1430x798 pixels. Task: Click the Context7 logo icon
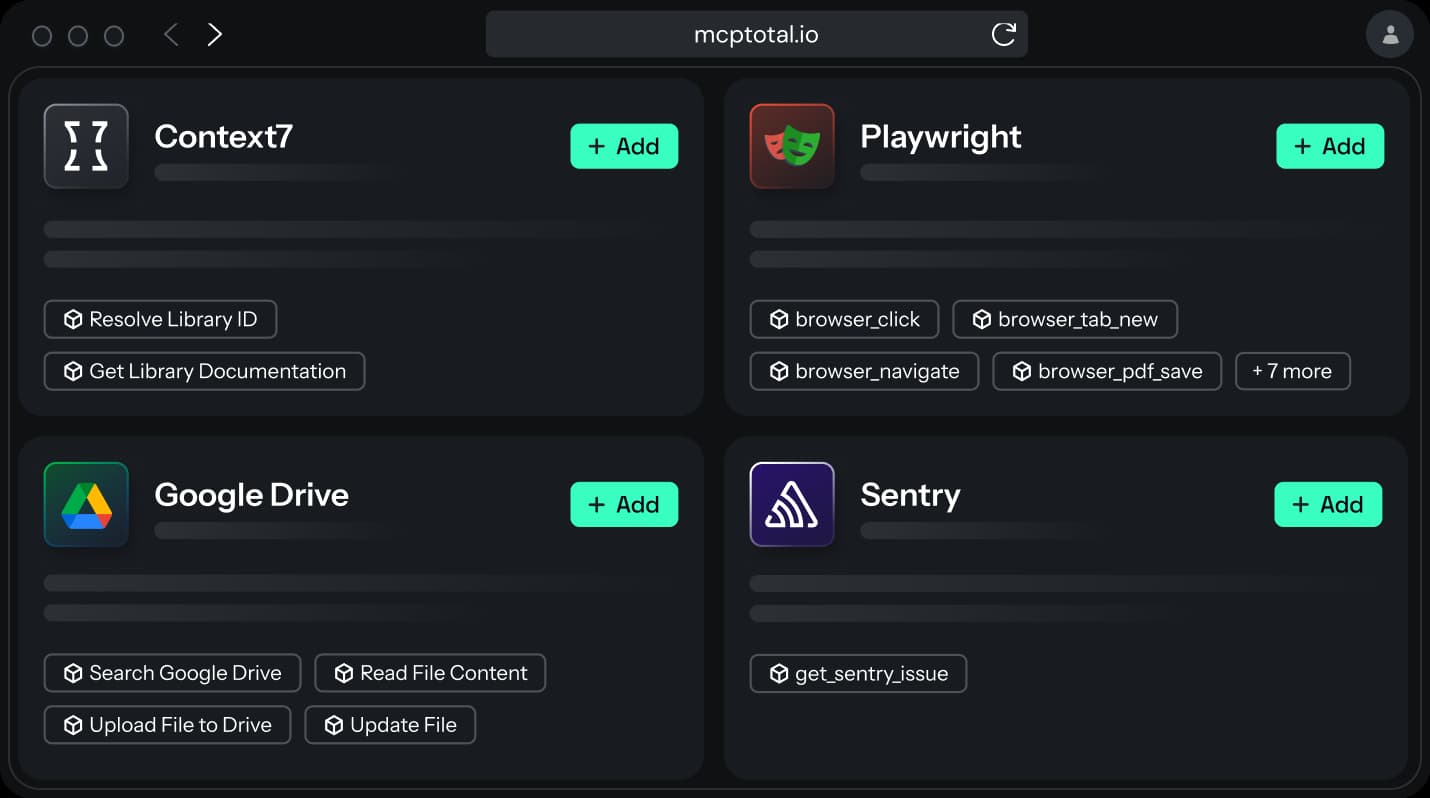pyautogui.click(x=86, y=146)
